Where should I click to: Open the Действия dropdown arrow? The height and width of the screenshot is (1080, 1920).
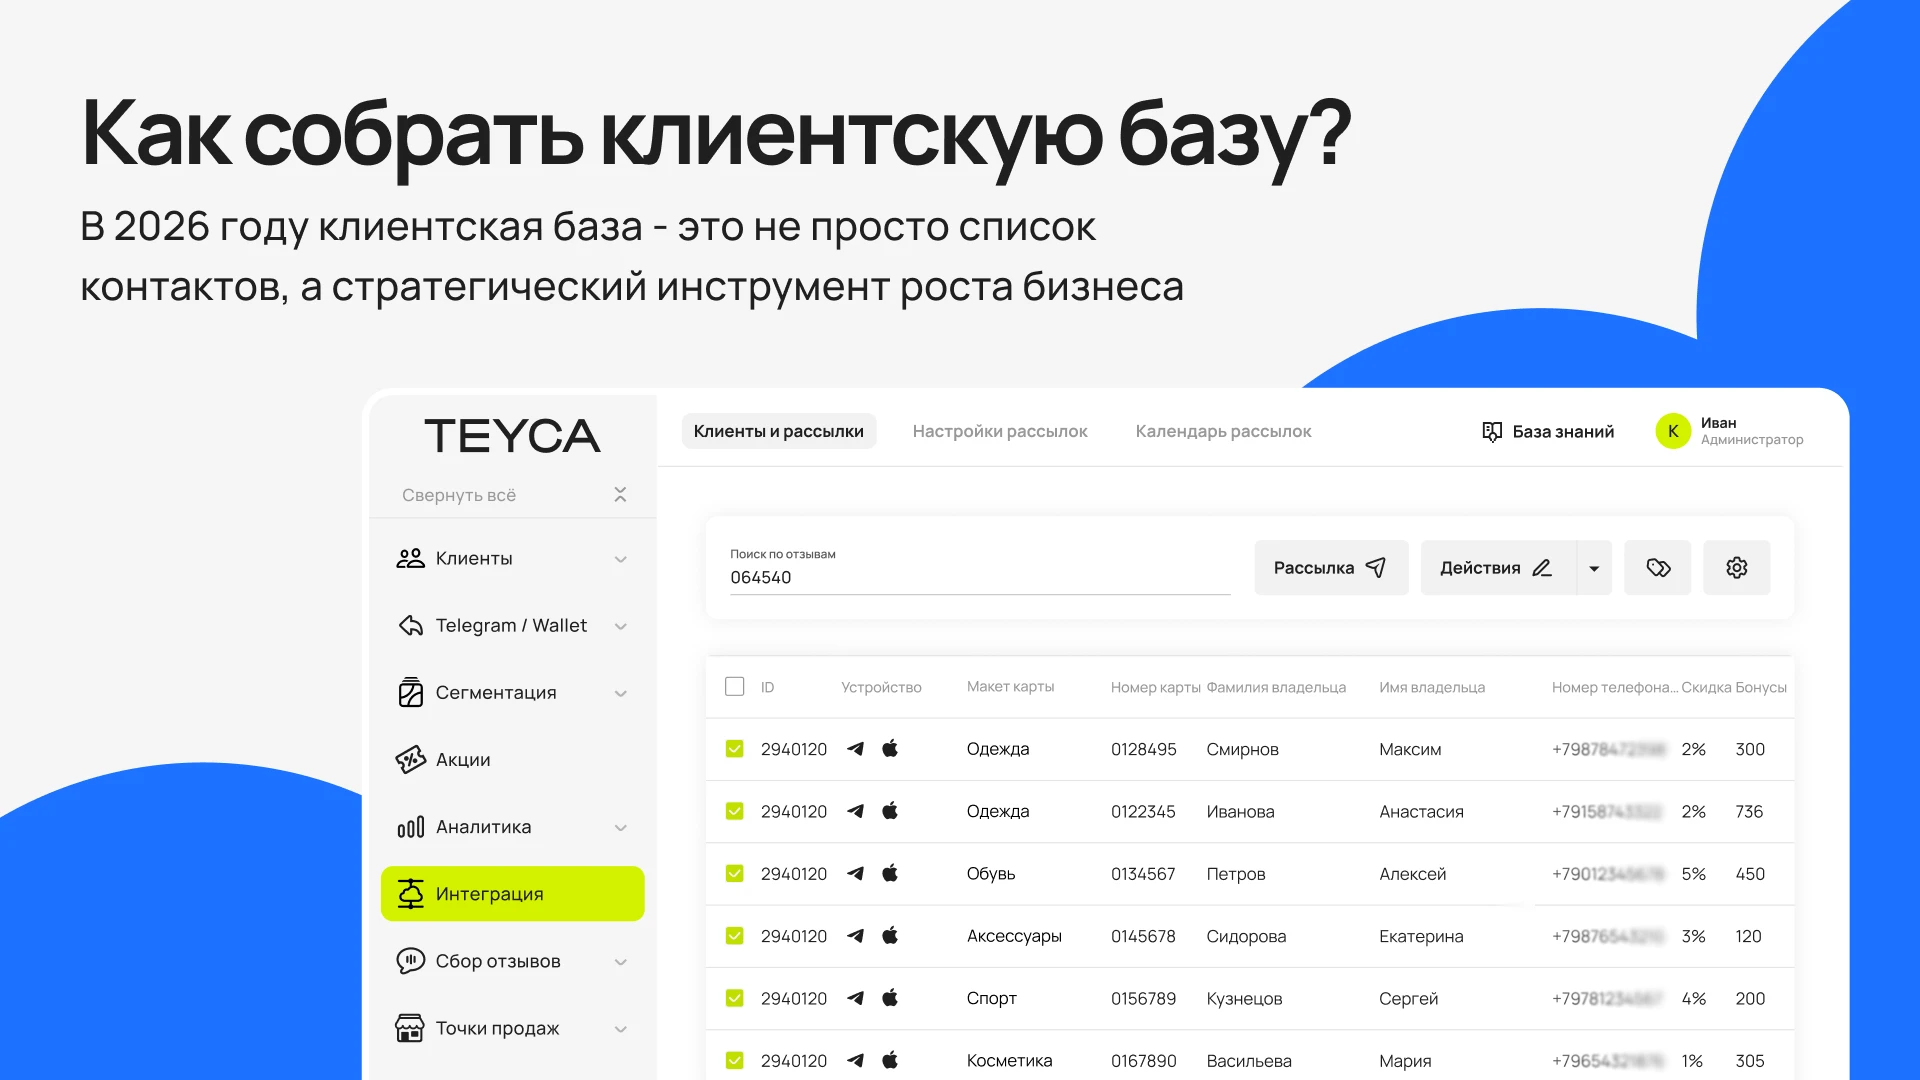[1594, 568]
